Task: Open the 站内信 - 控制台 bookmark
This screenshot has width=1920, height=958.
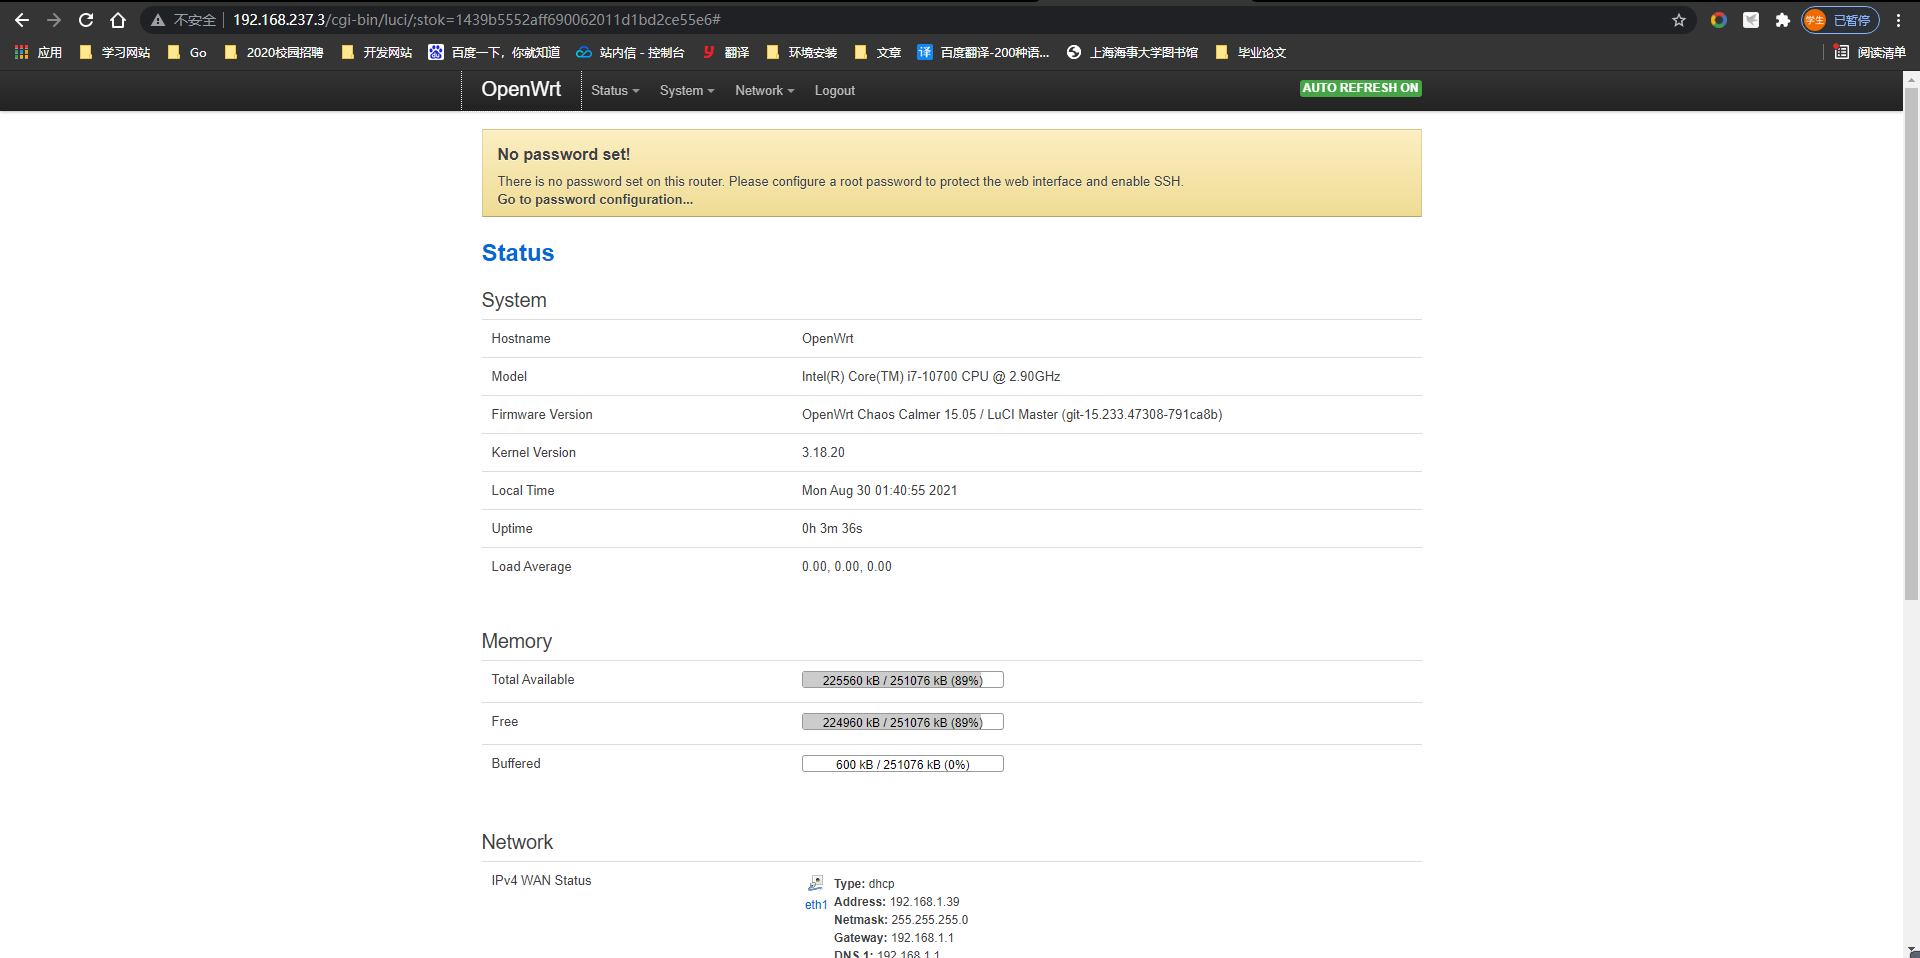Action: (630, 52)
